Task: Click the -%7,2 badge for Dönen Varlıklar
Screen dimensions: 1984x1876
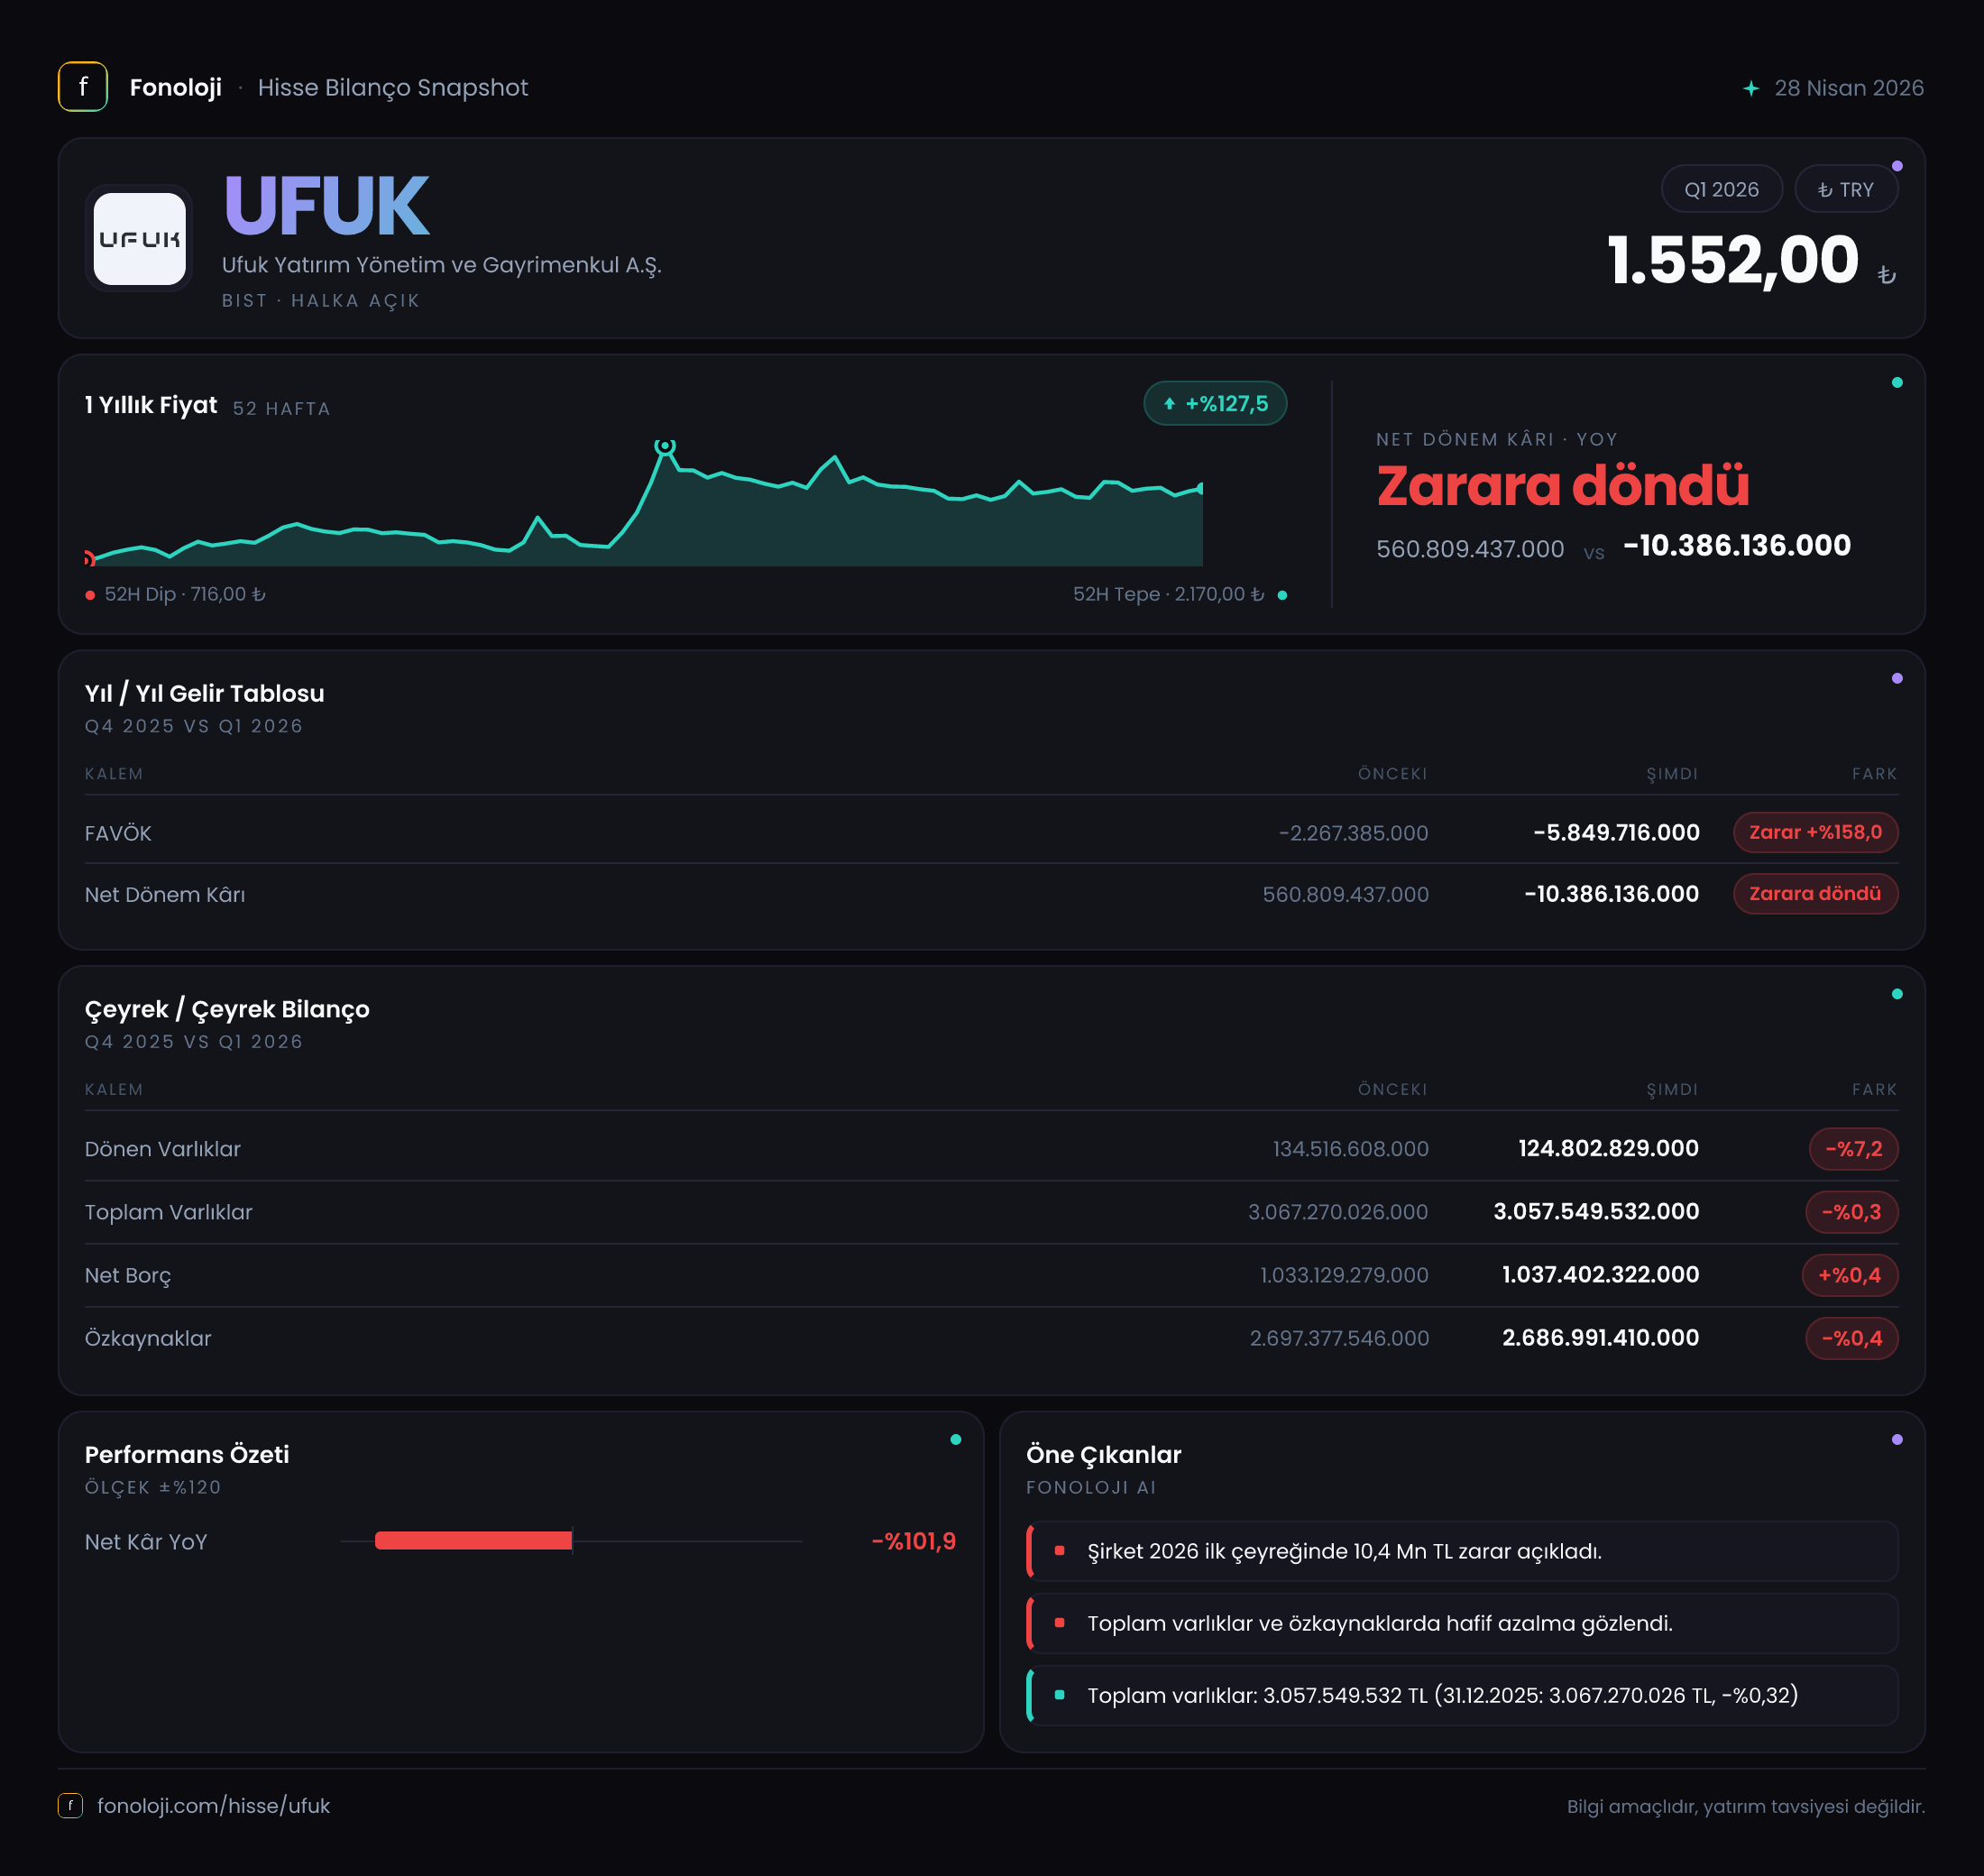Action: 1853,1148
